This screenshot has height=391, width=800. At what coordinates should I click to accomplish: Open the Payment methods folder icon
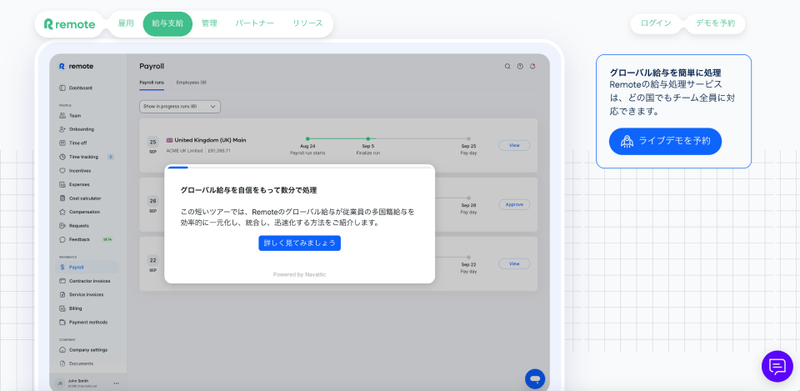tap(62, 322)
